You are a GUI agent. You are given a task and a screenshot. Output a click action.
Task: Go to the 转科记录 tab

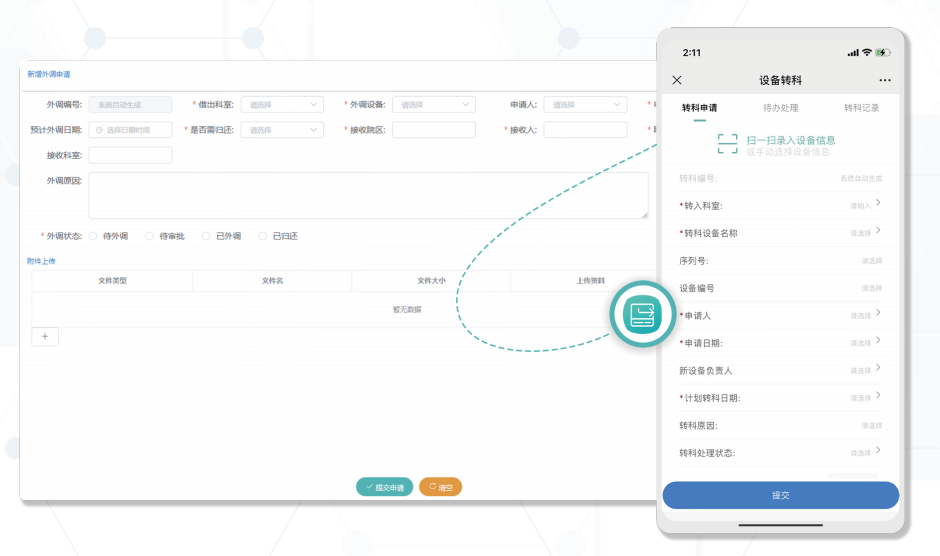(x=861, y=108)
